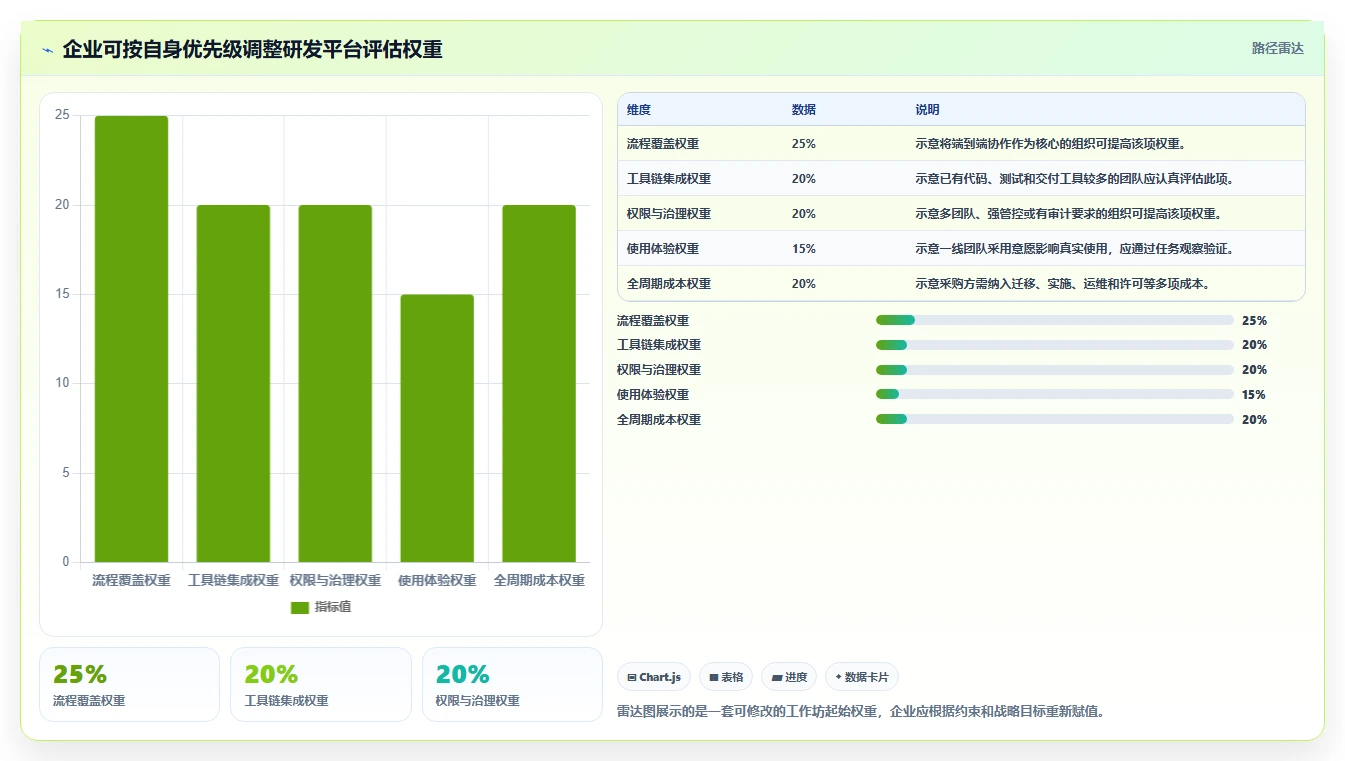
Task: Click the 15% value in the table
Action: [804, 249]
